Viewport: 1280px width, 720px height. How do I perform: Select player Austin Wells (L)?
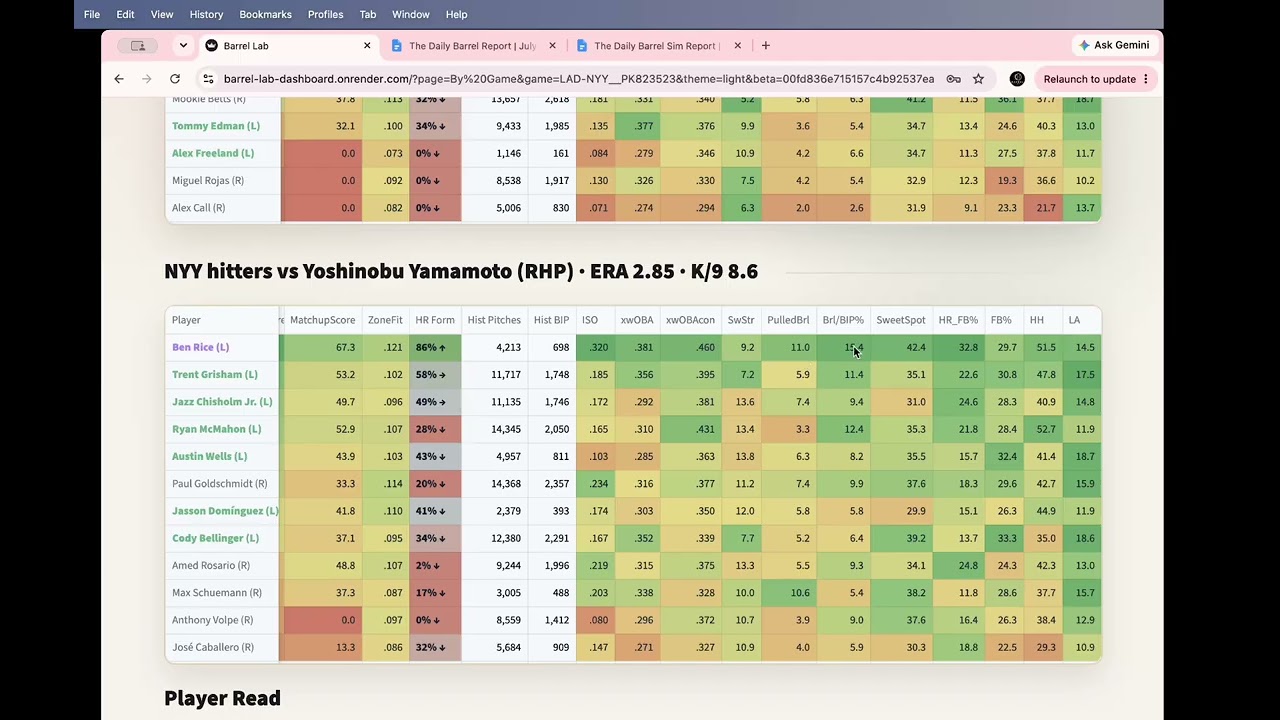pyautogui.click(x=209, y=456)
